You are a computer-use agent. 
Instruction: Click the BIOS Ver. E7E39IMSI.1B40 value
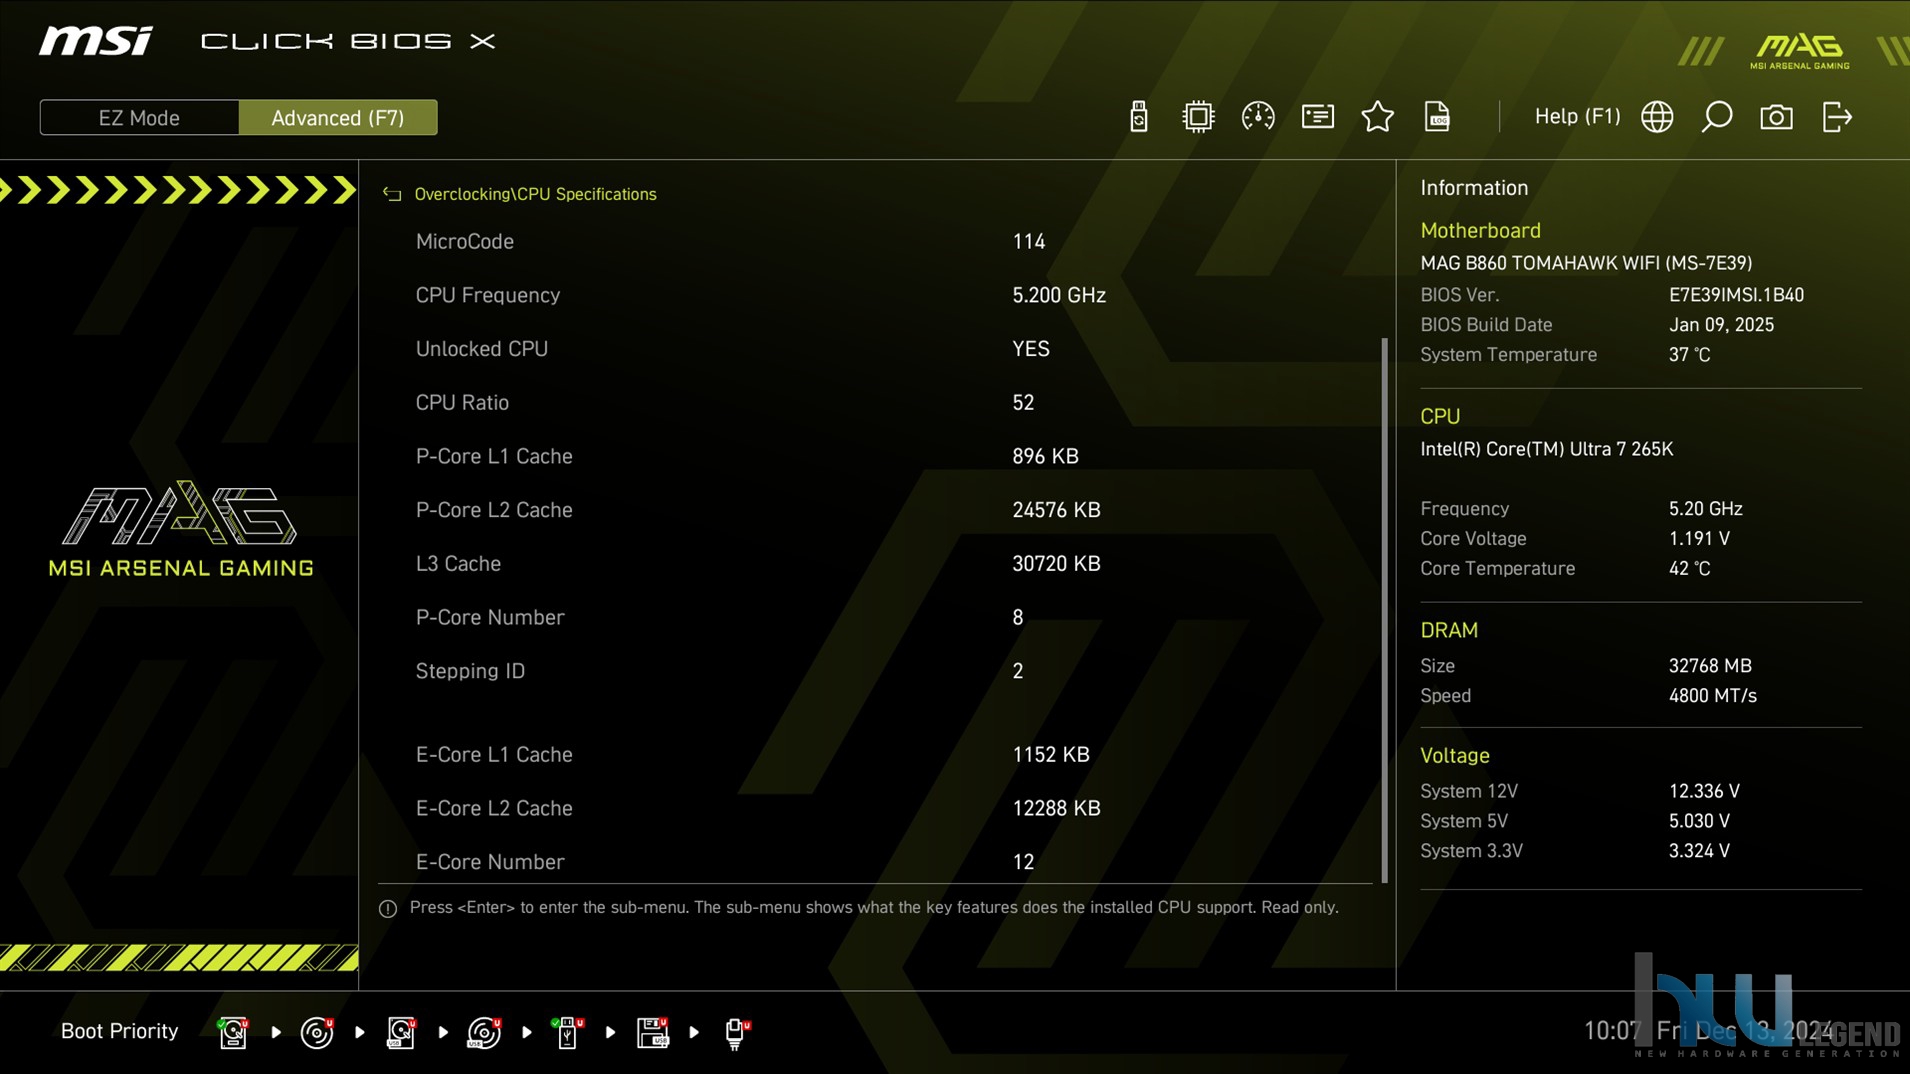(1736, 295)
